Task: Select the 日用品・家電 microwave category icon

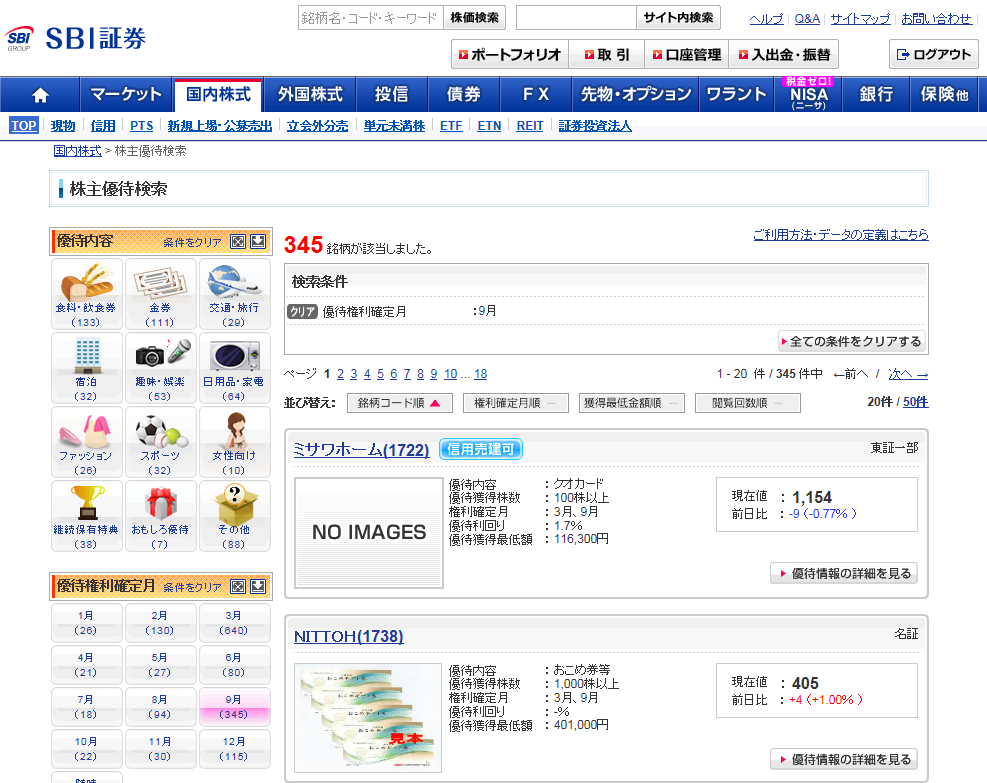Action: [x=234, y=368]
